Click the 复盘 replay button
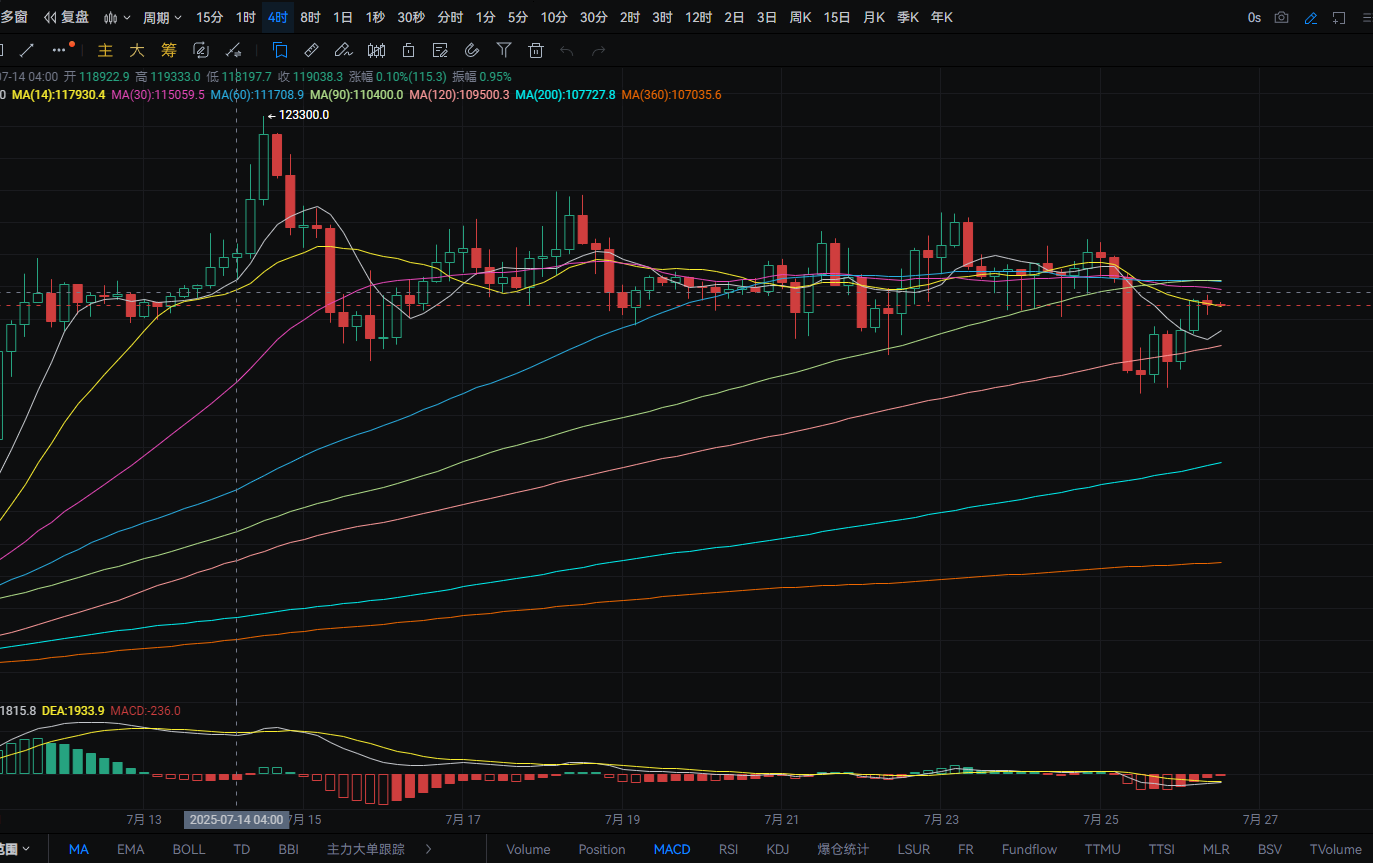The image size is (1373, 863). click(x=66, y=18)
